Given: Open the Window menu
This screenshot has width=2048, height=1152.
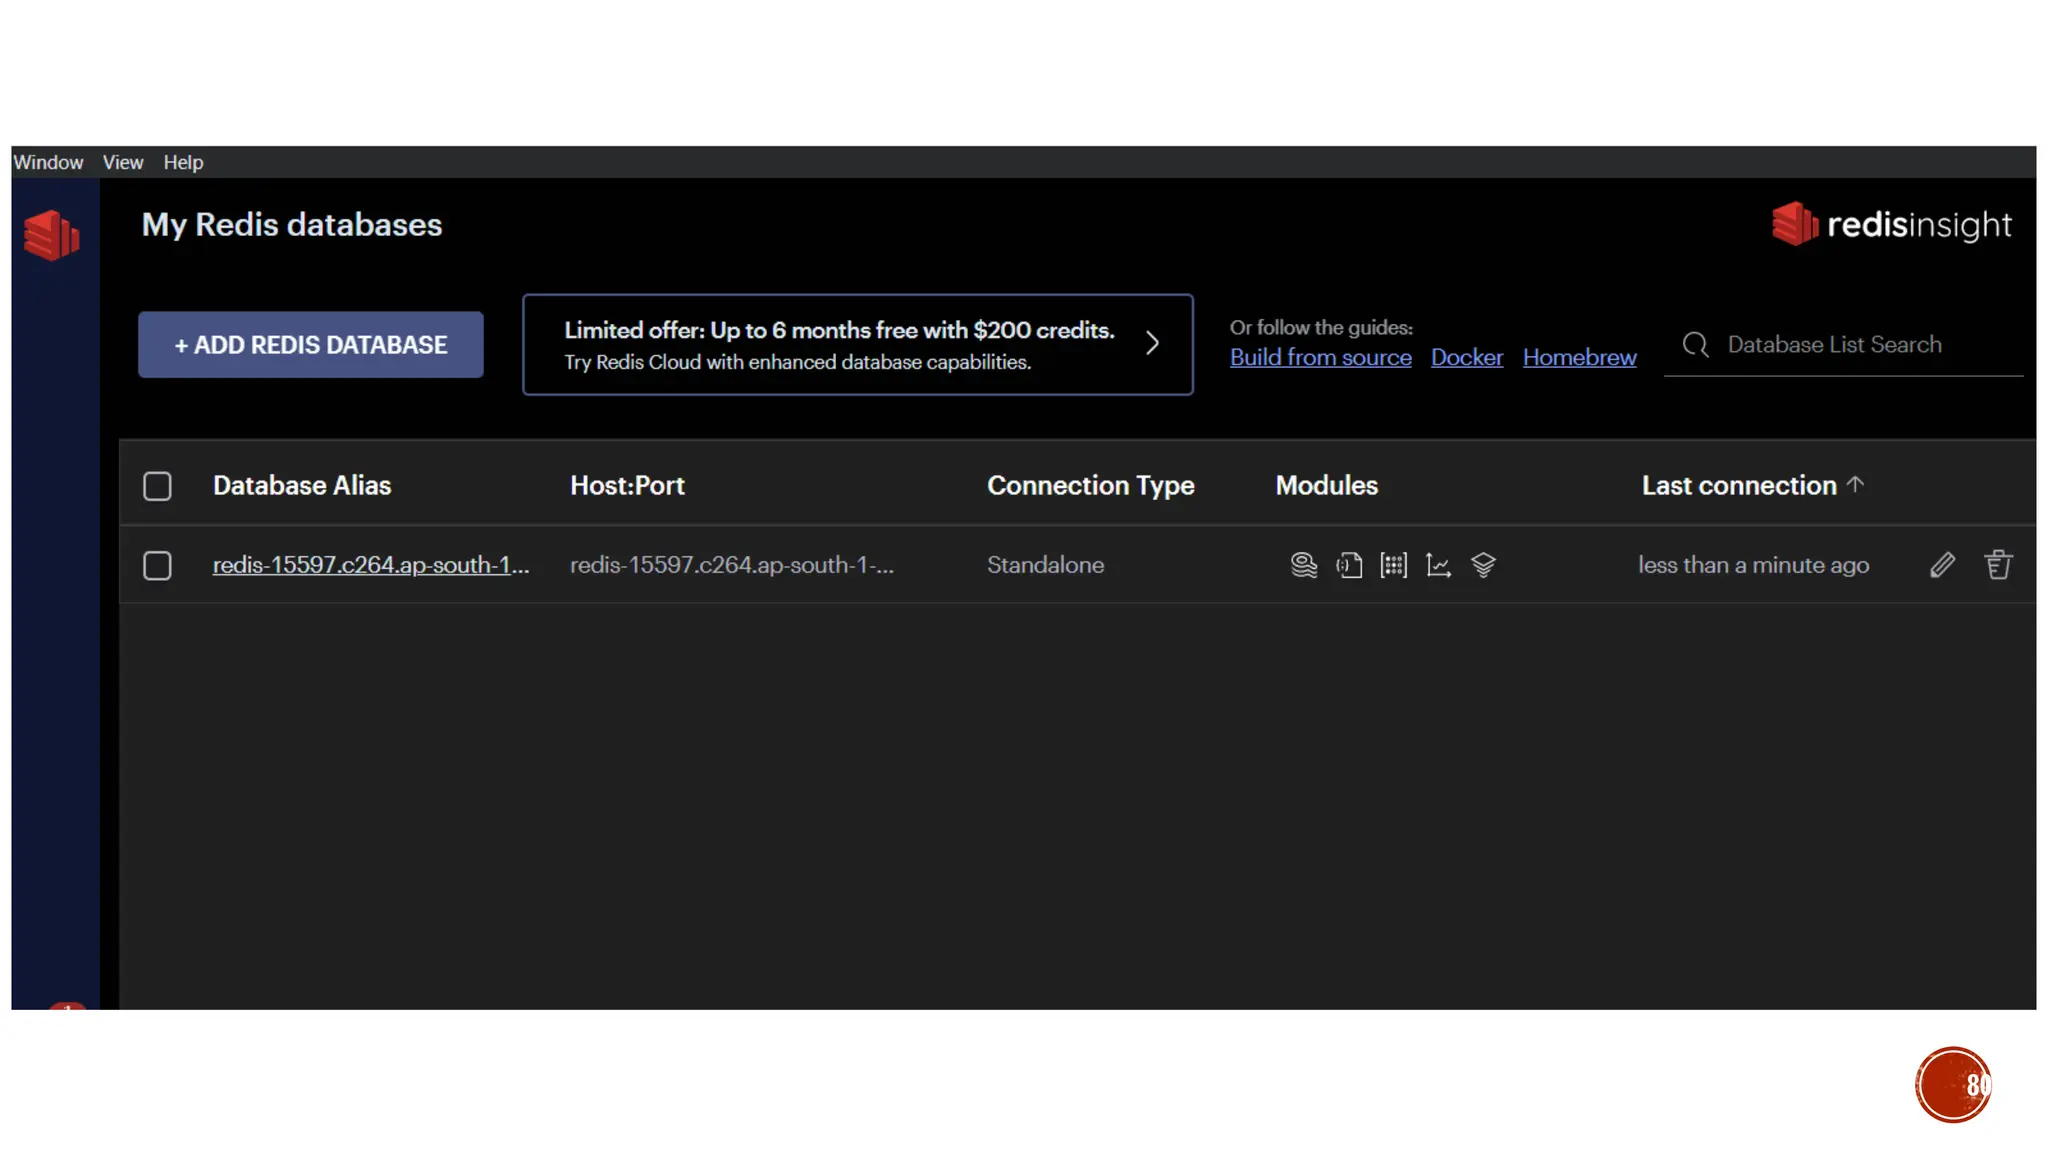Looking at the screenshot, I should (48, 162).
